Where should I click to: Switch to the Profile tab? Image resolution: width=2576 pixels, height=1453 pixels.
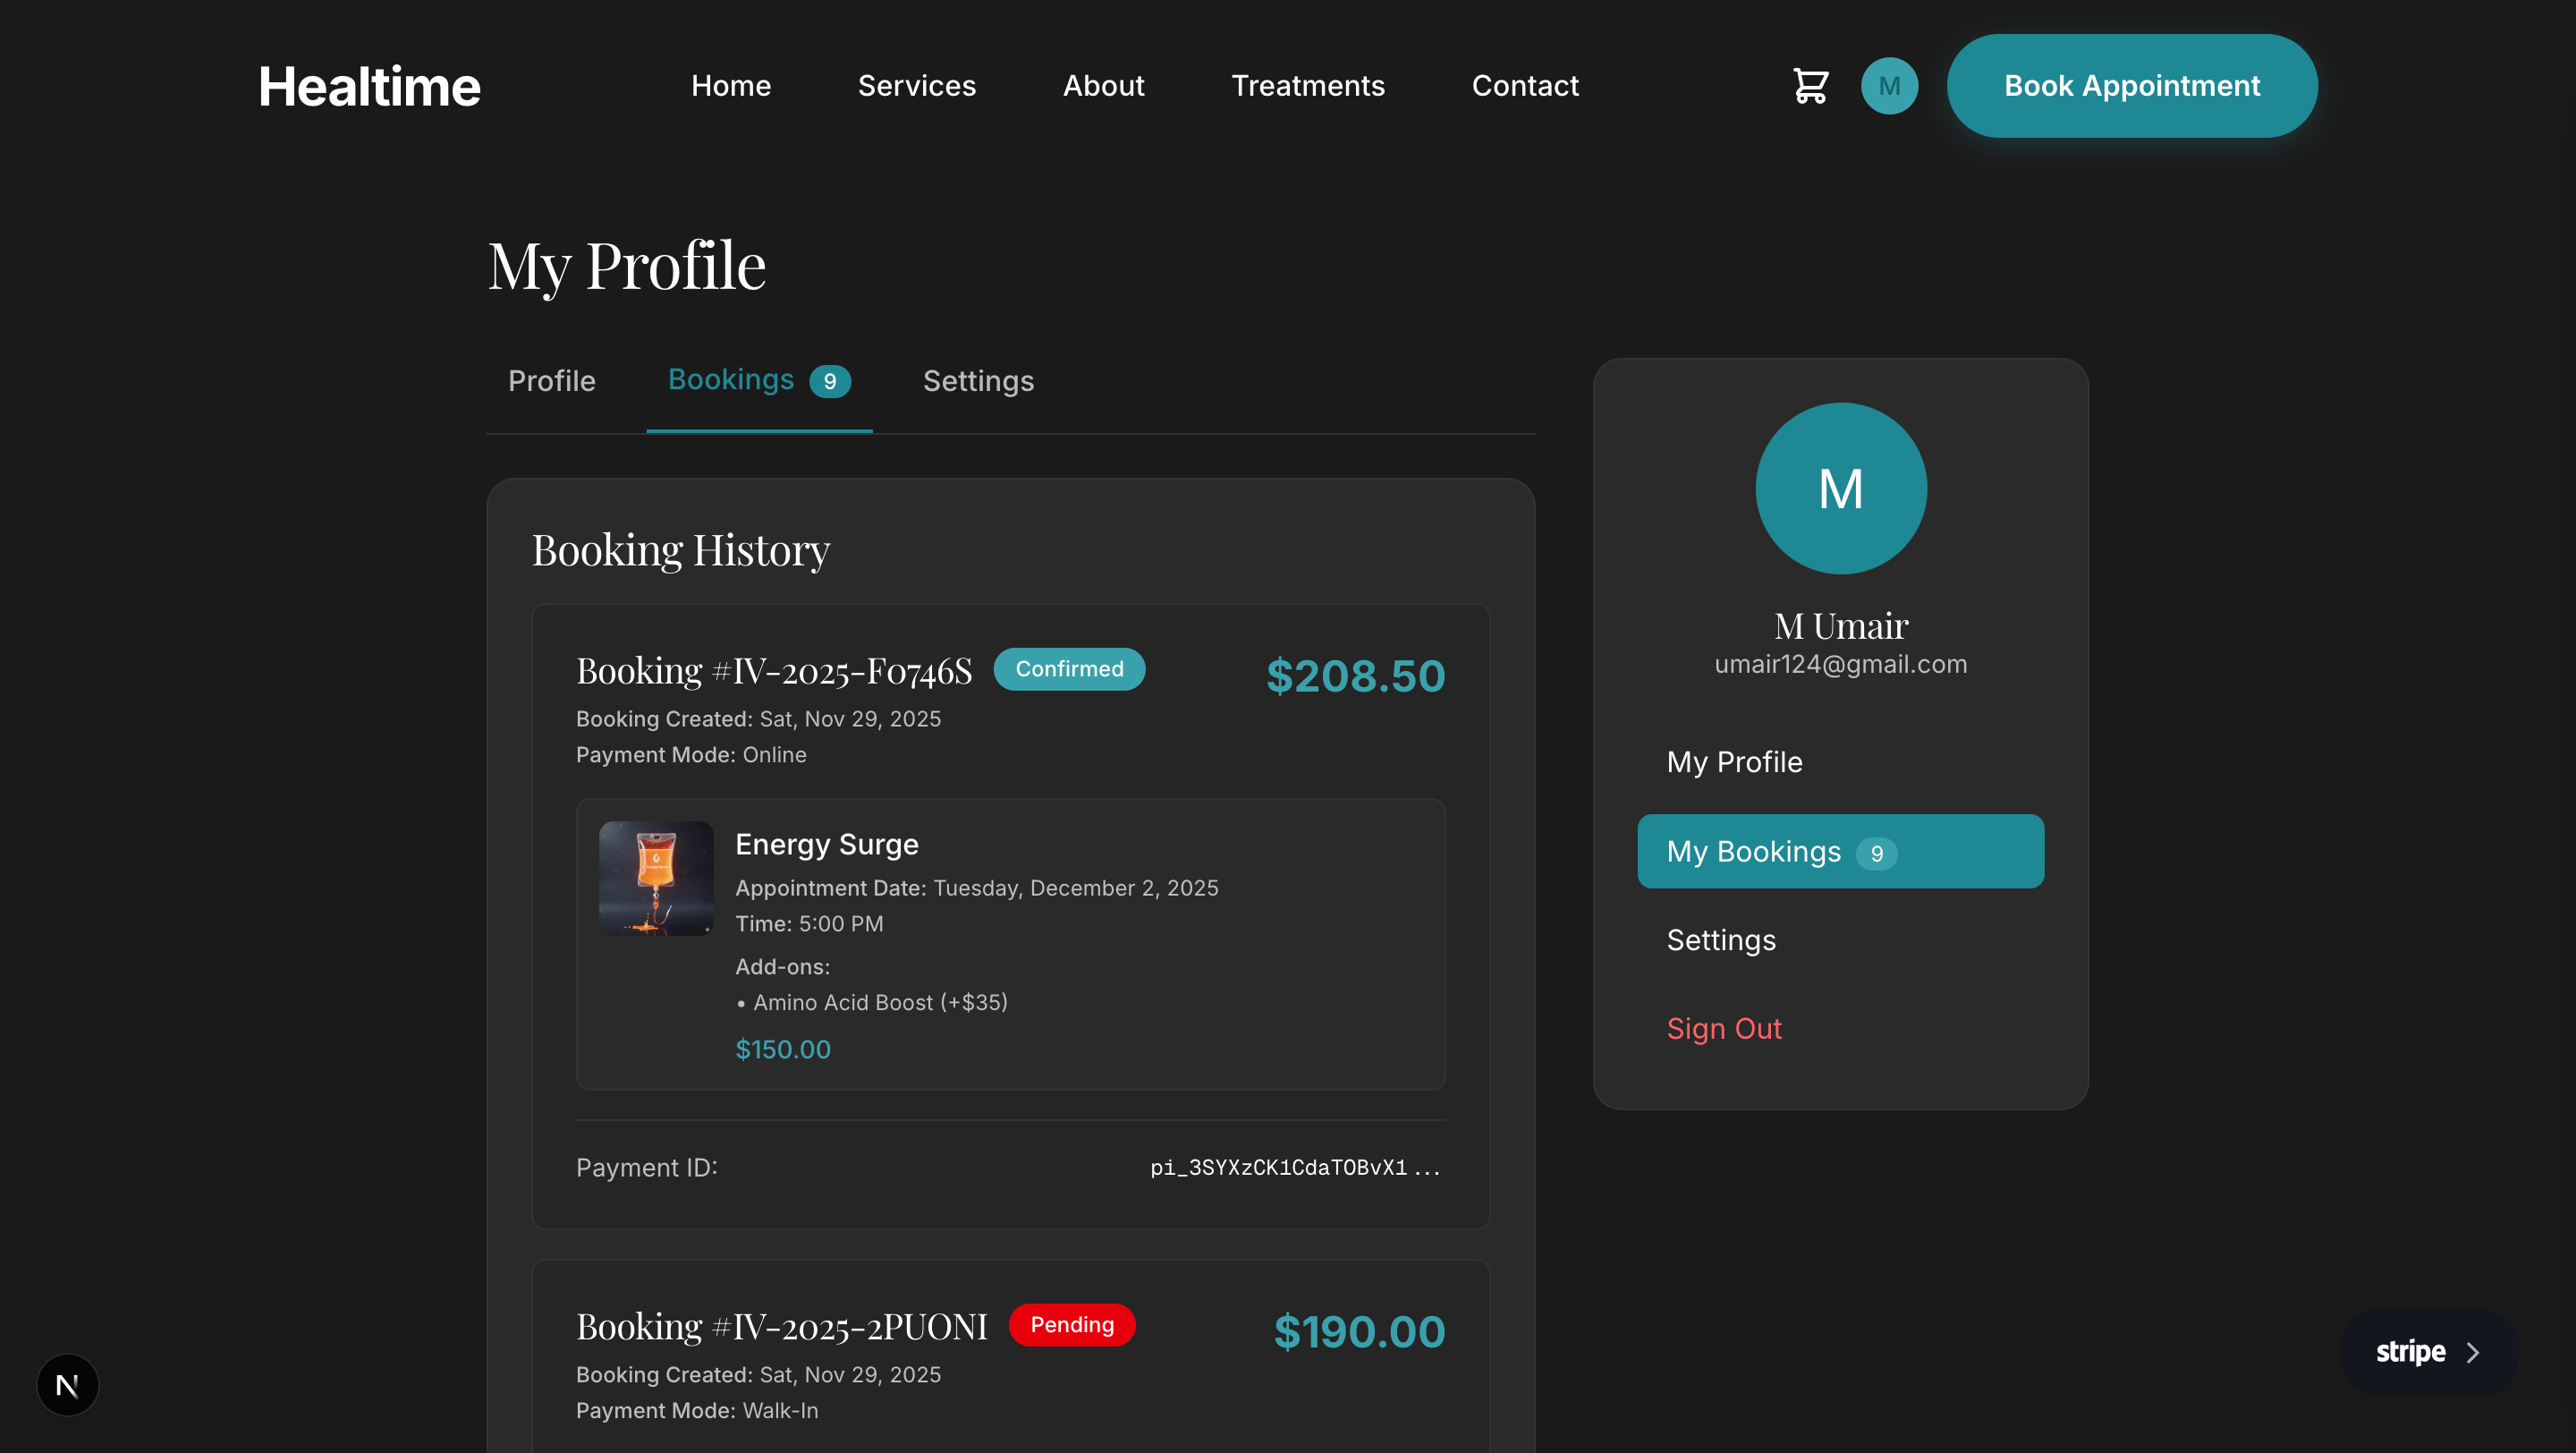[551, 381]
